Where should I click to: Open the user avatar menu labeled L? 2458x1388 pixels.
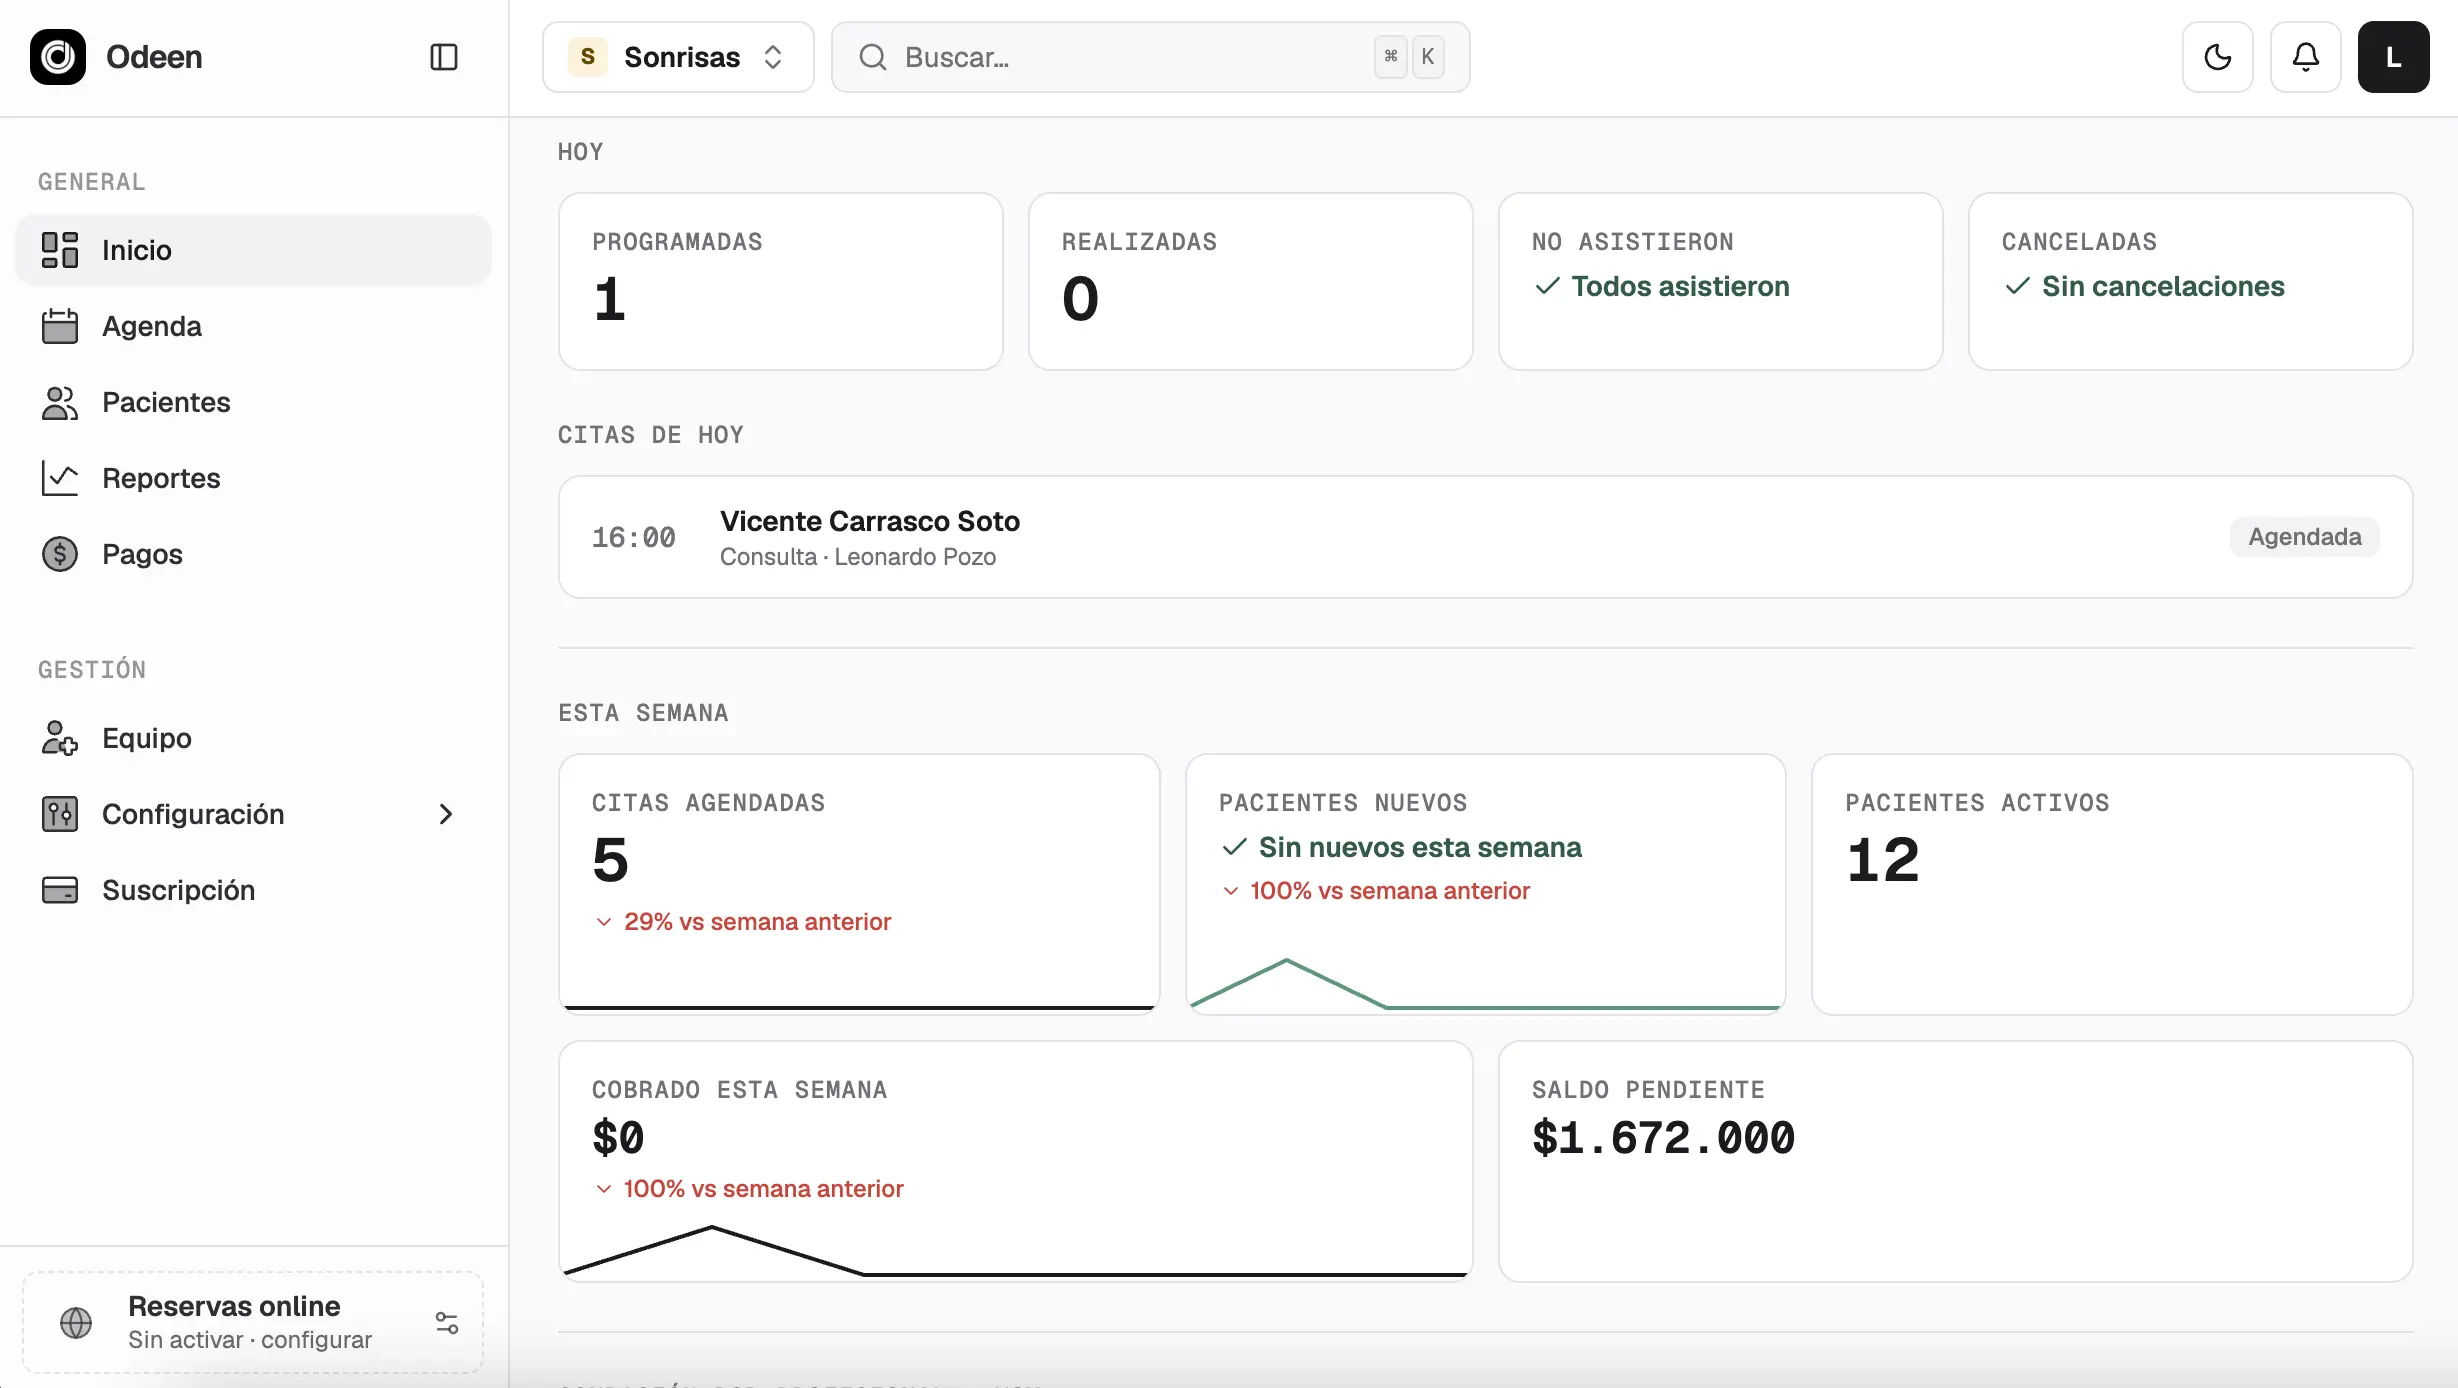(2393, 57)
